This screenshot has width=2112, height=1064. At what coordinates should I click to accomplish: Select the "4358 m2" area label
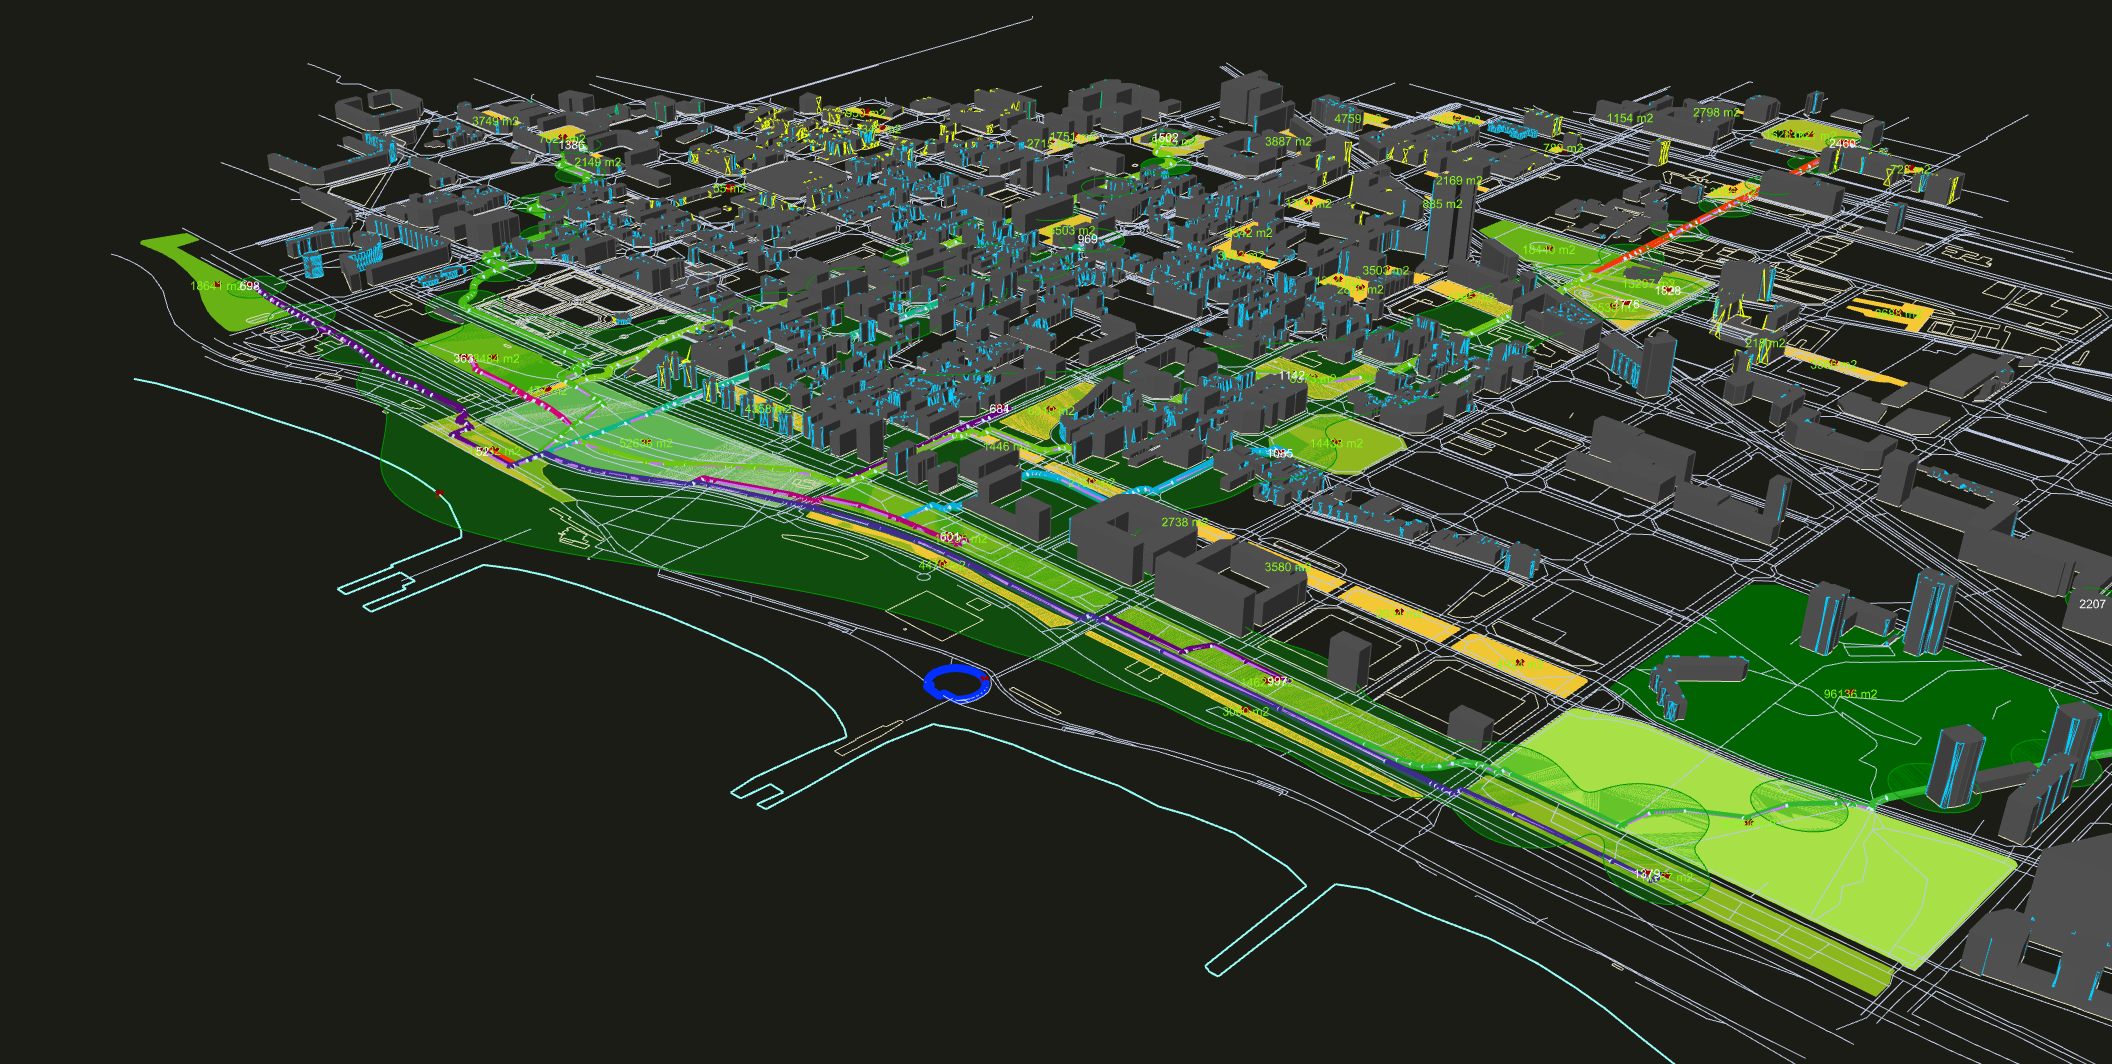point(768,409)
